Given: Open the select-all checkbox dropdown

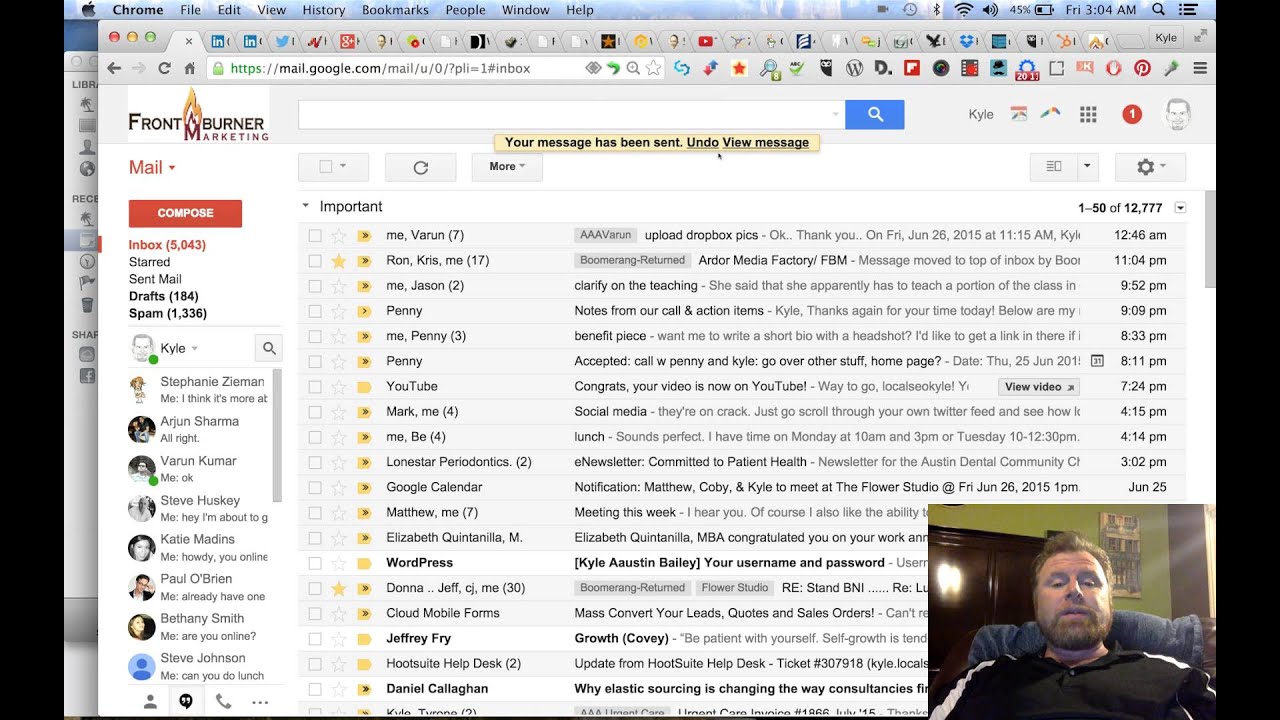Looking at the screenshot, I should click(x=343, y=167).
